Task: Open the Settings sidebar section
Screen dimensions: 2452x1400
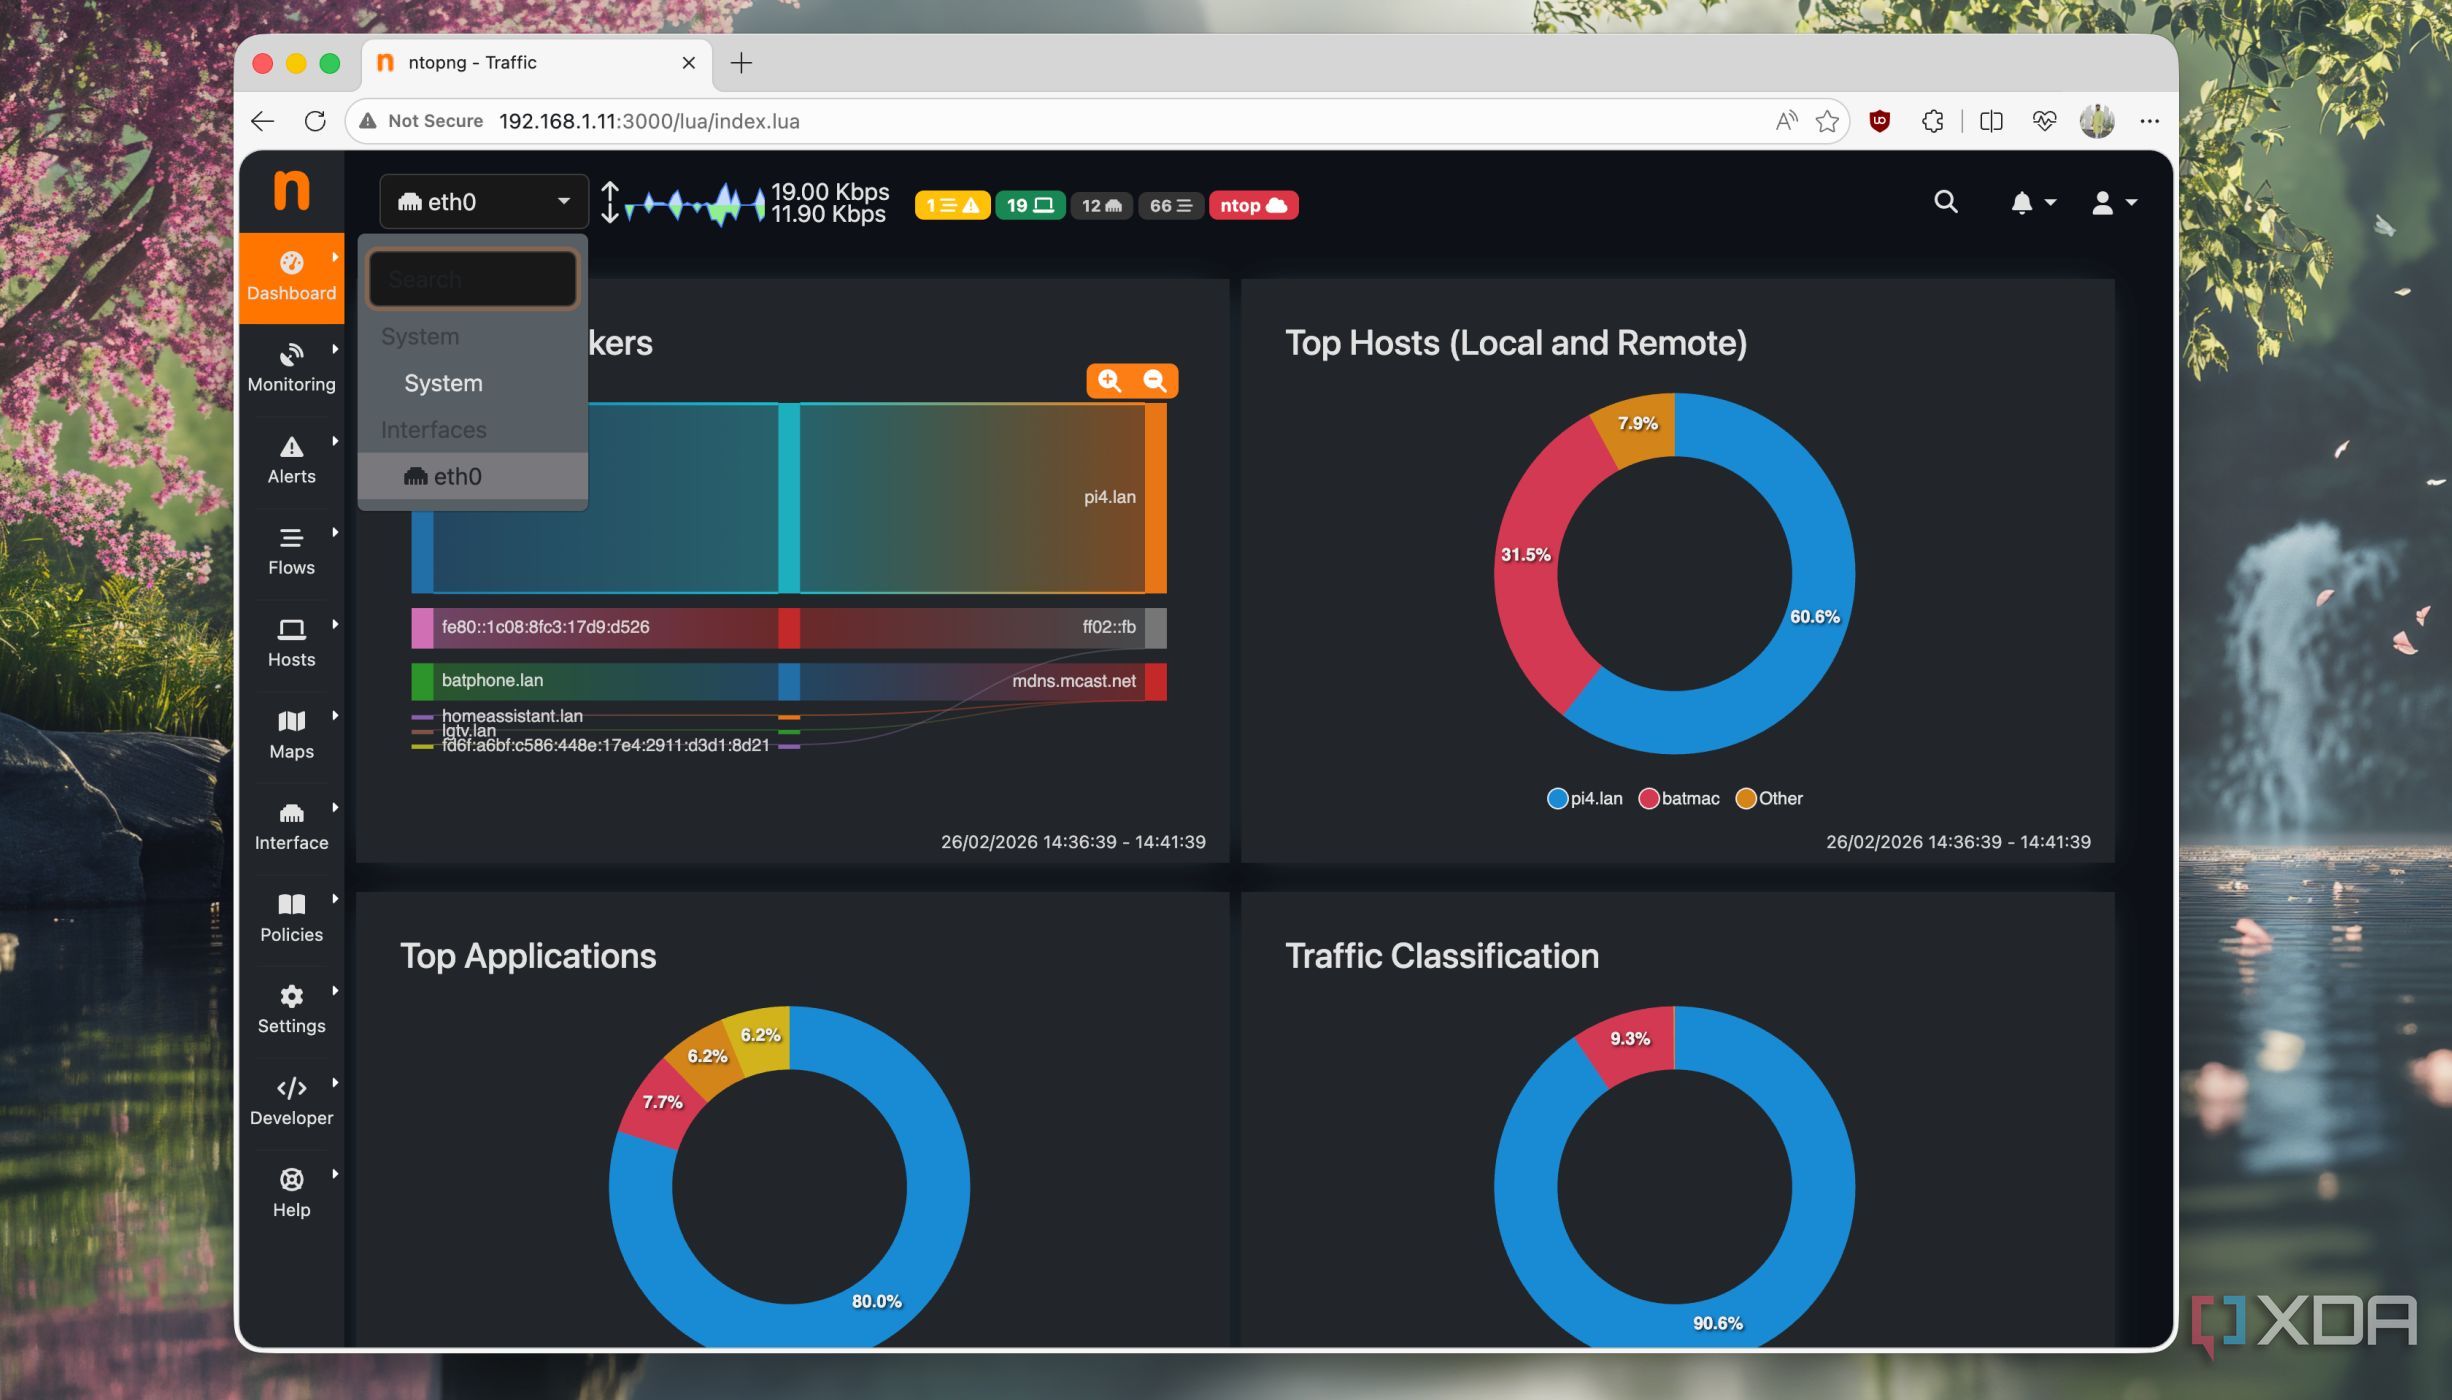Action: pyautogui.click(x=291, y=1010)
